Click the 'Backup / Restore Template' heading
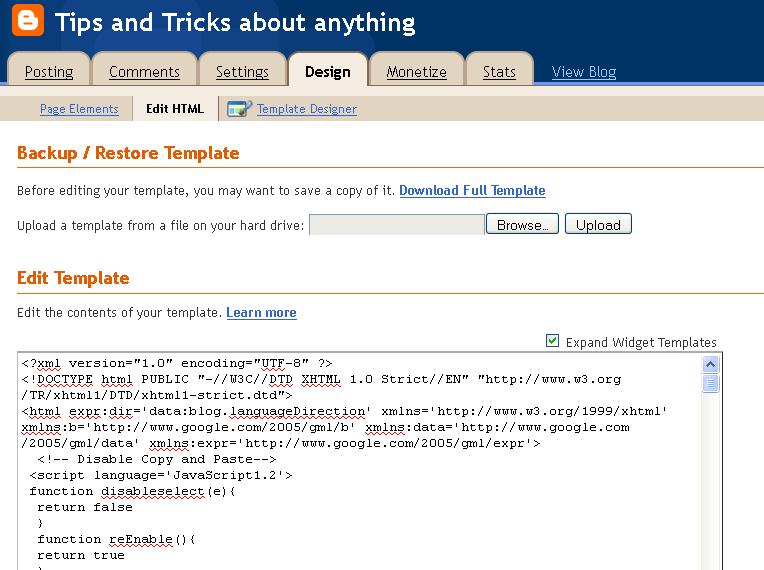The image size is (764, 570). coord(128,153)
